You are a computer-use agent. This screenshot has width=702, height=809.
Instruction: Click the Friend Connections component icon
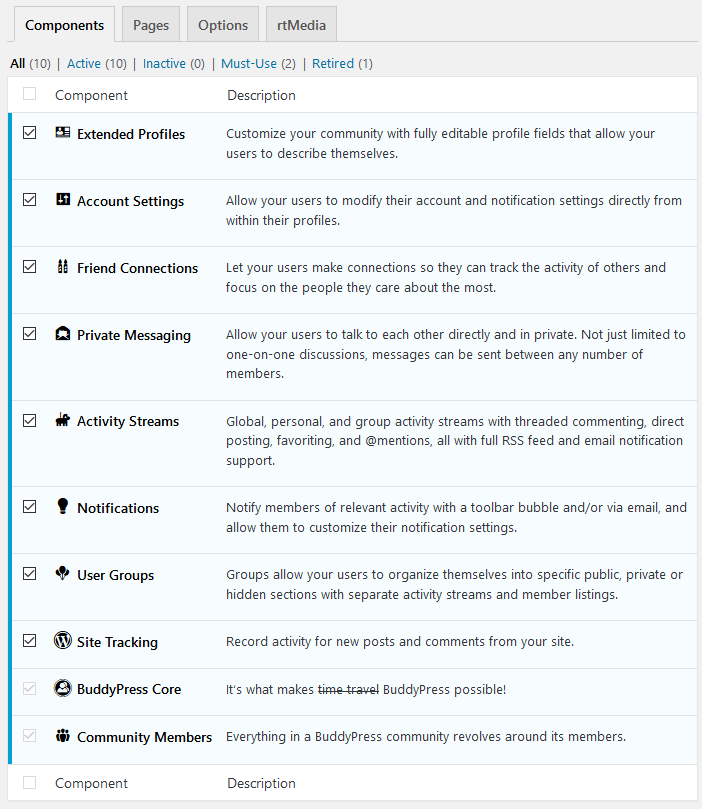pyautogui.click(x=63, y=266)
